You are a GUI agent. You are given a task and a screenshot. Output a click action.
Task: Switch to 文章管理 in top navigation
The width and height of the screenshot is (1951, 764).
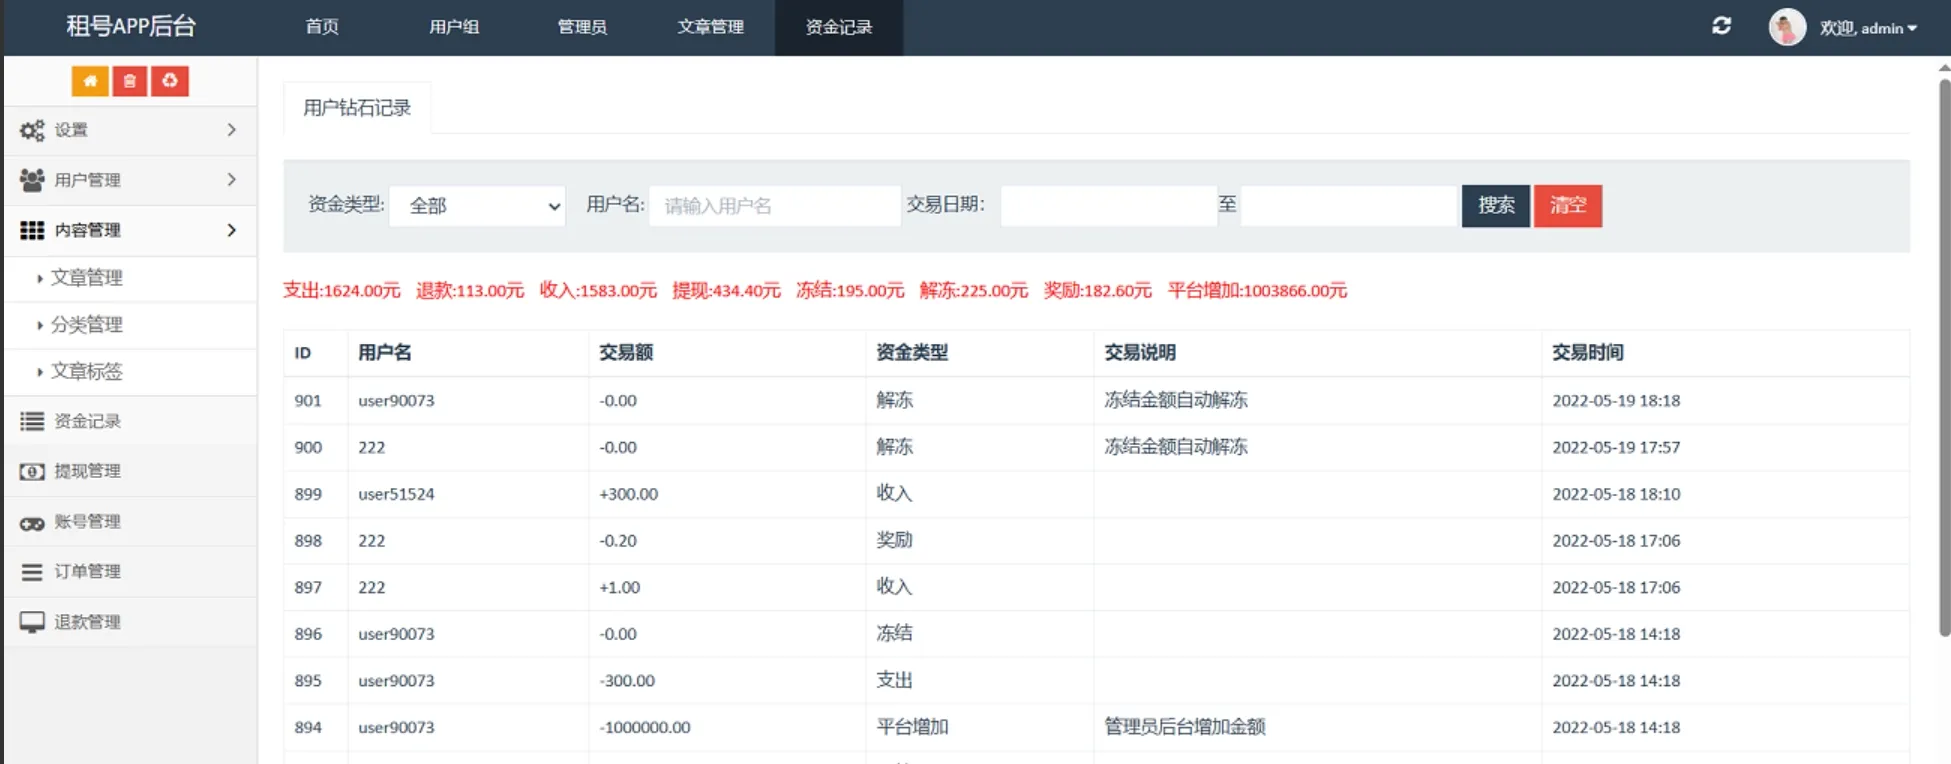point(710,27)
